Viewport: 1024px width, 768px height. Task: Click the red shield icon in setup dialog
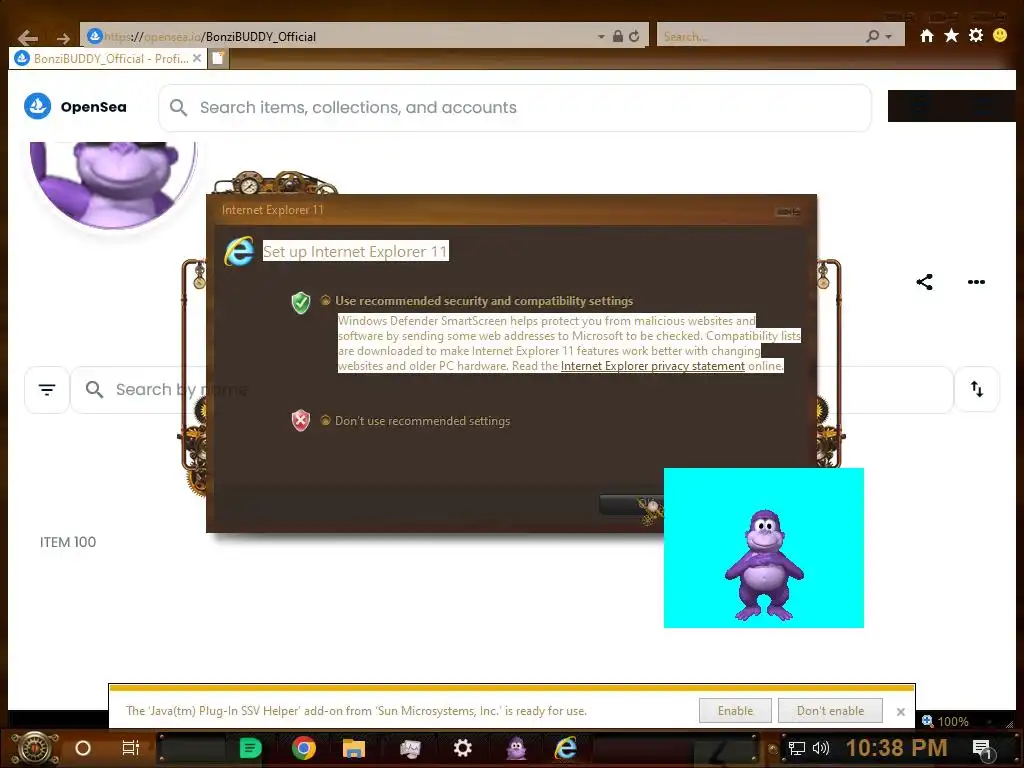tap(300, 421)
